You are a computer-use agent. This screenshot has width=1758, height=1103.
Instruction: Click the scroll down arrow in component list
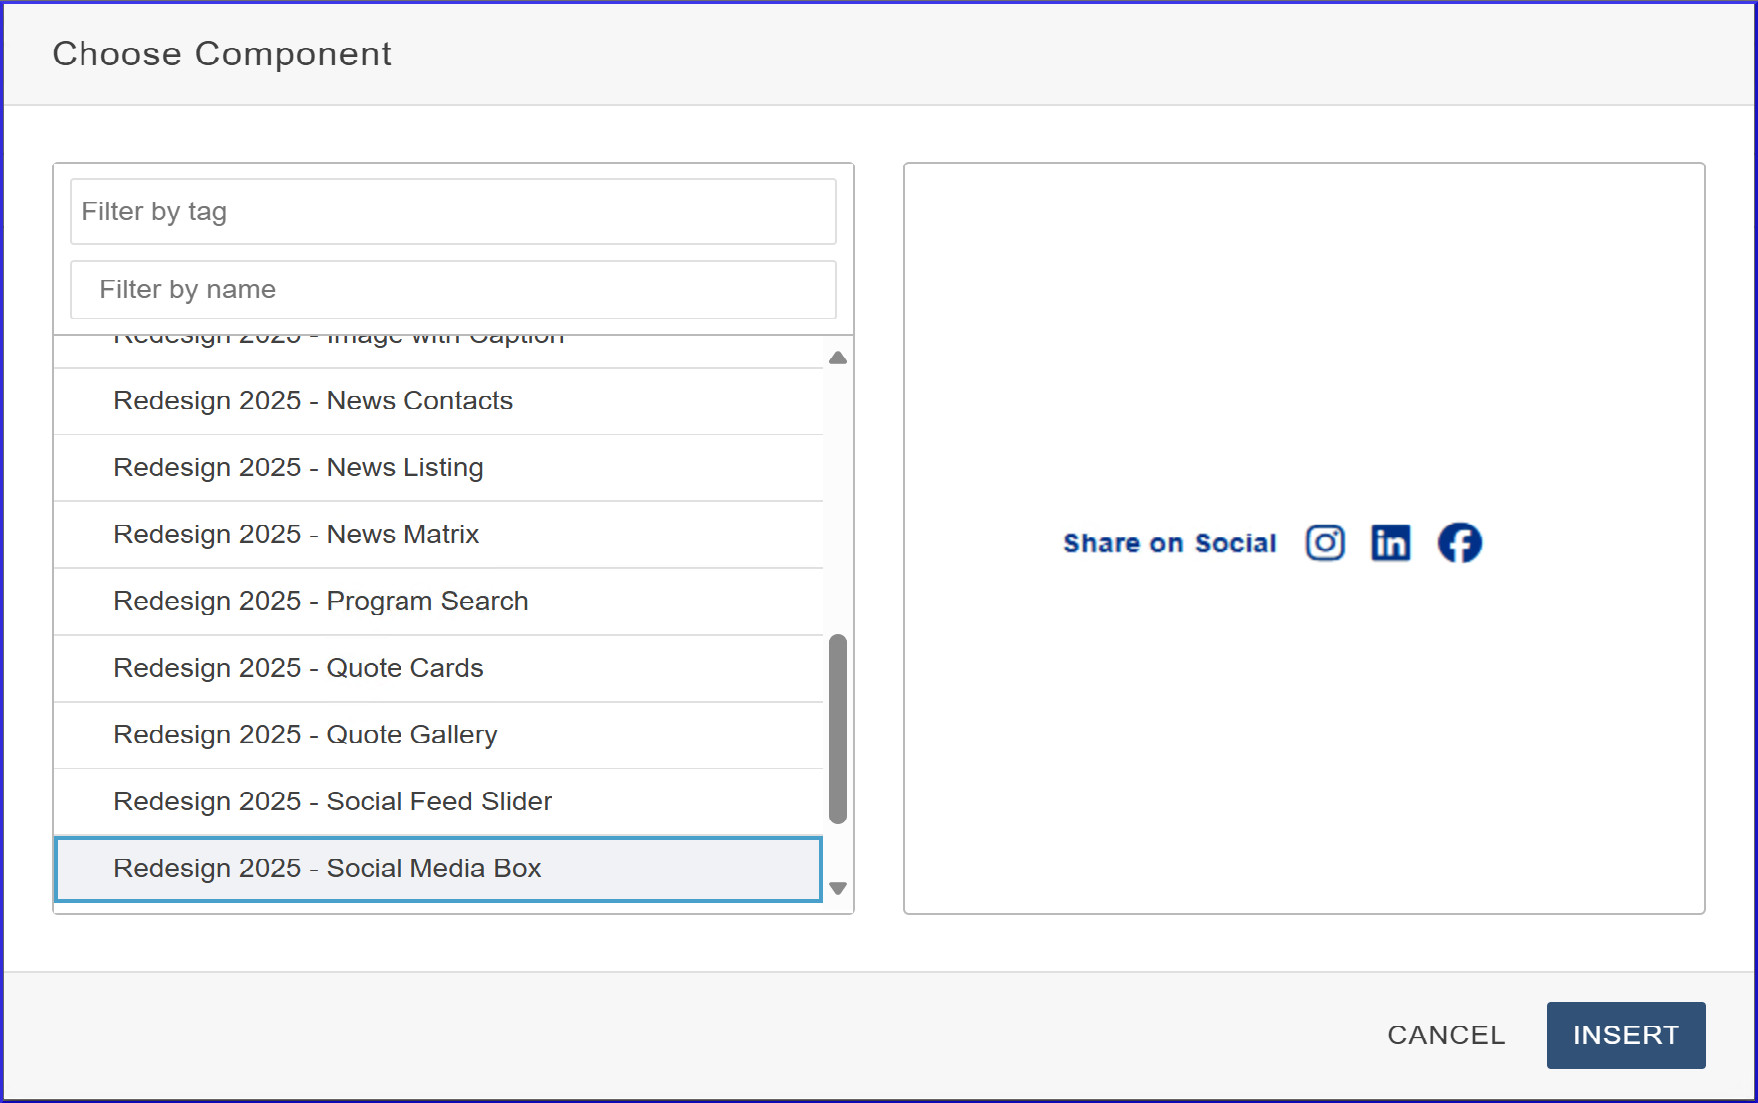pos(838,888)
